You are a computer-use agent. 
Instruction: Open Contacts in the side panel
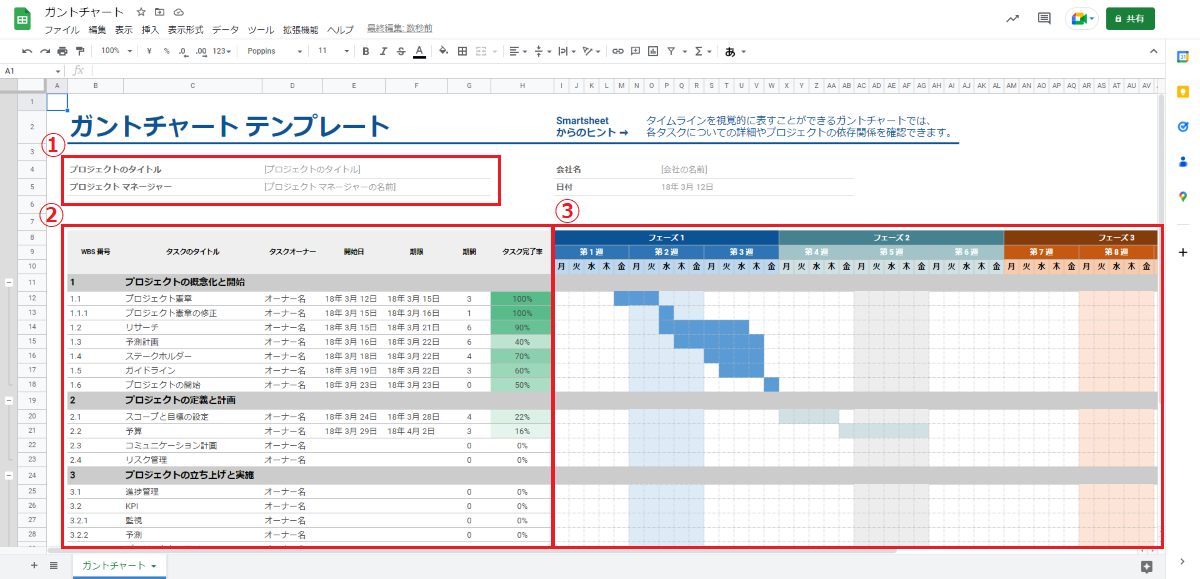coord(1183,161)
